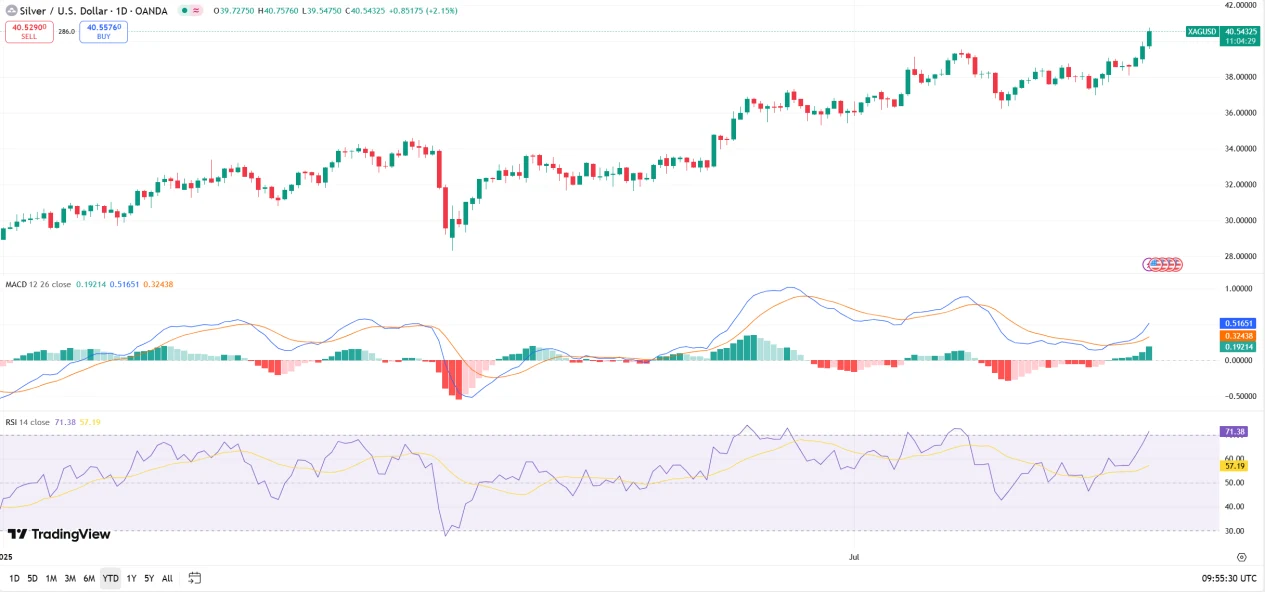Select the YTD time range
Viewport: 1265px width, 592px height.
click(110, 578)
